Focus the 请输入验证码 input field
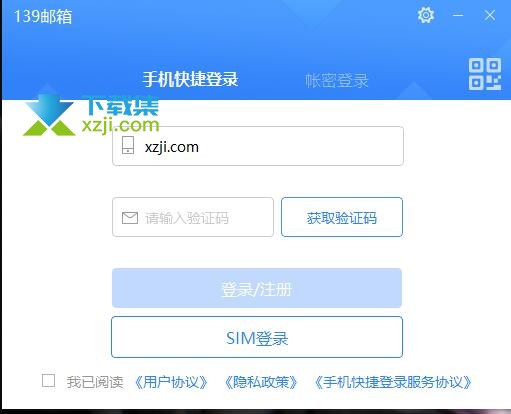This screenshot has height=414, width=511. tap(193, 217)
